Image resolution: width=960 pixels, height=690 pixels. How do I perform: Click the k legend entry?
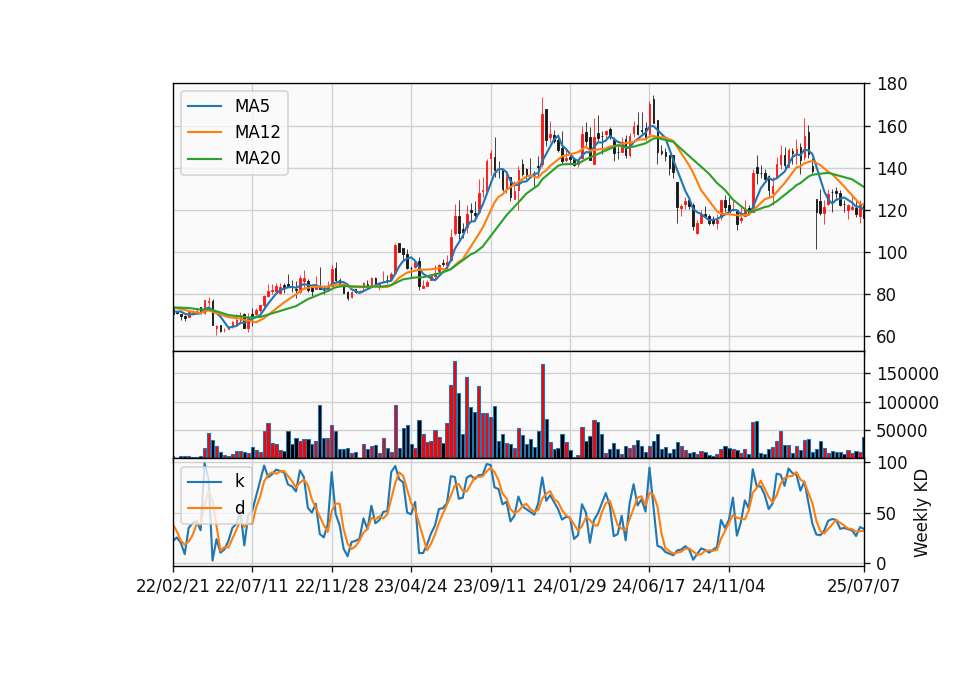[x=239, y=481]
